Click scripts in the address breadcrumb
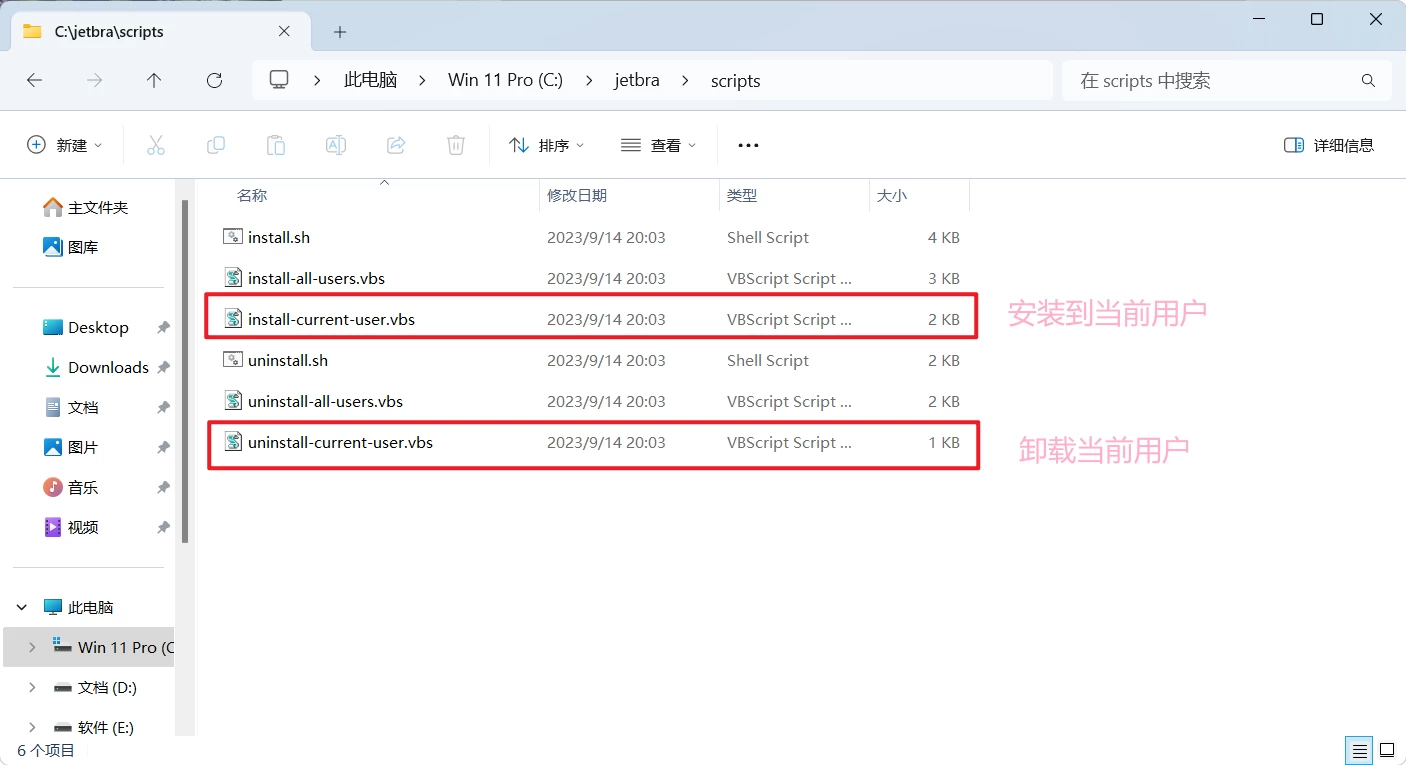The width and height of the screenshot is (1406, 765). (x=735, y=81)
